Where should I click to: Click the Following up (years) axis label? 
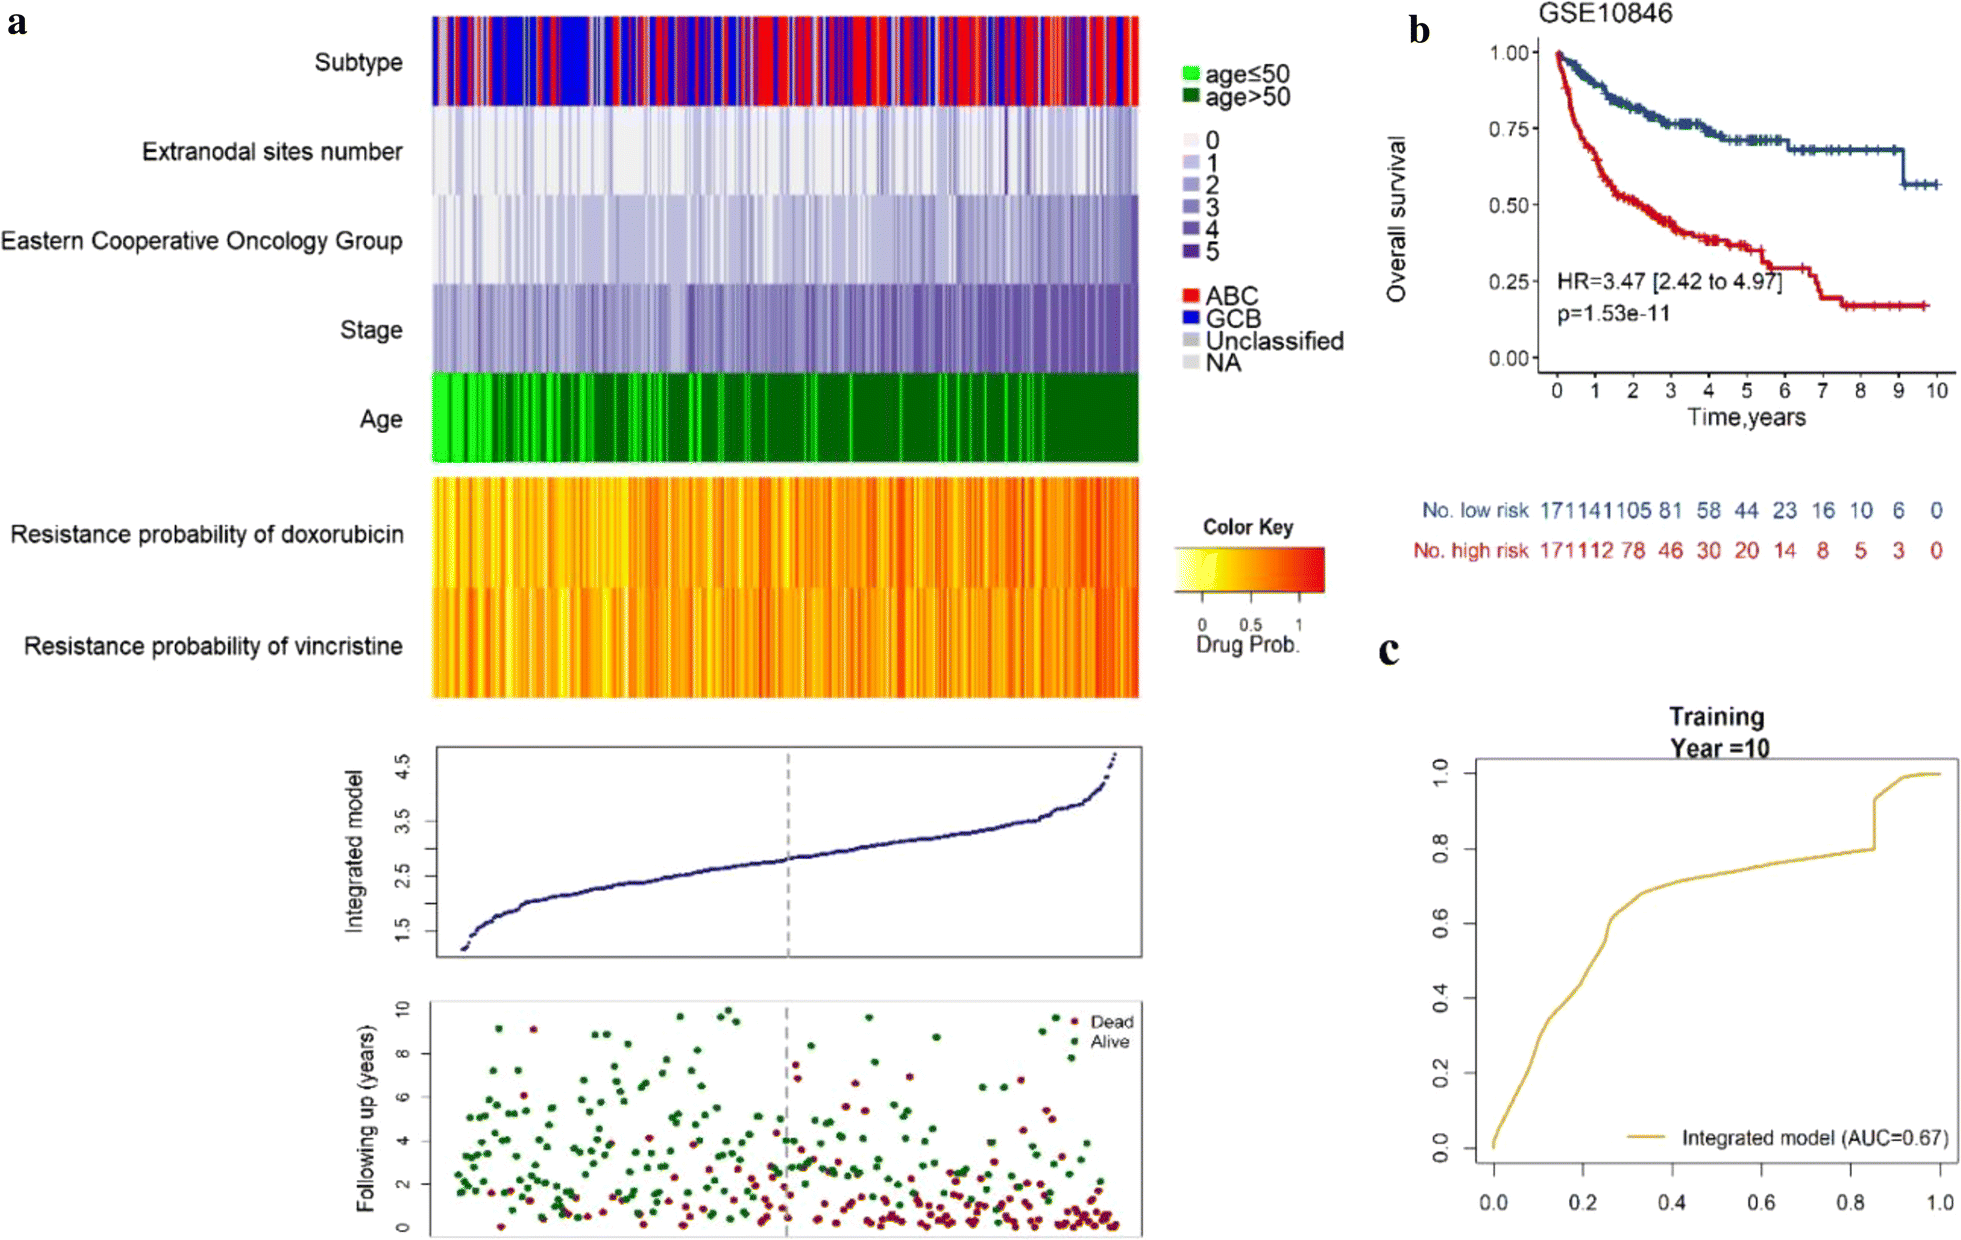pyautogui.click(x=367, y=1118)
